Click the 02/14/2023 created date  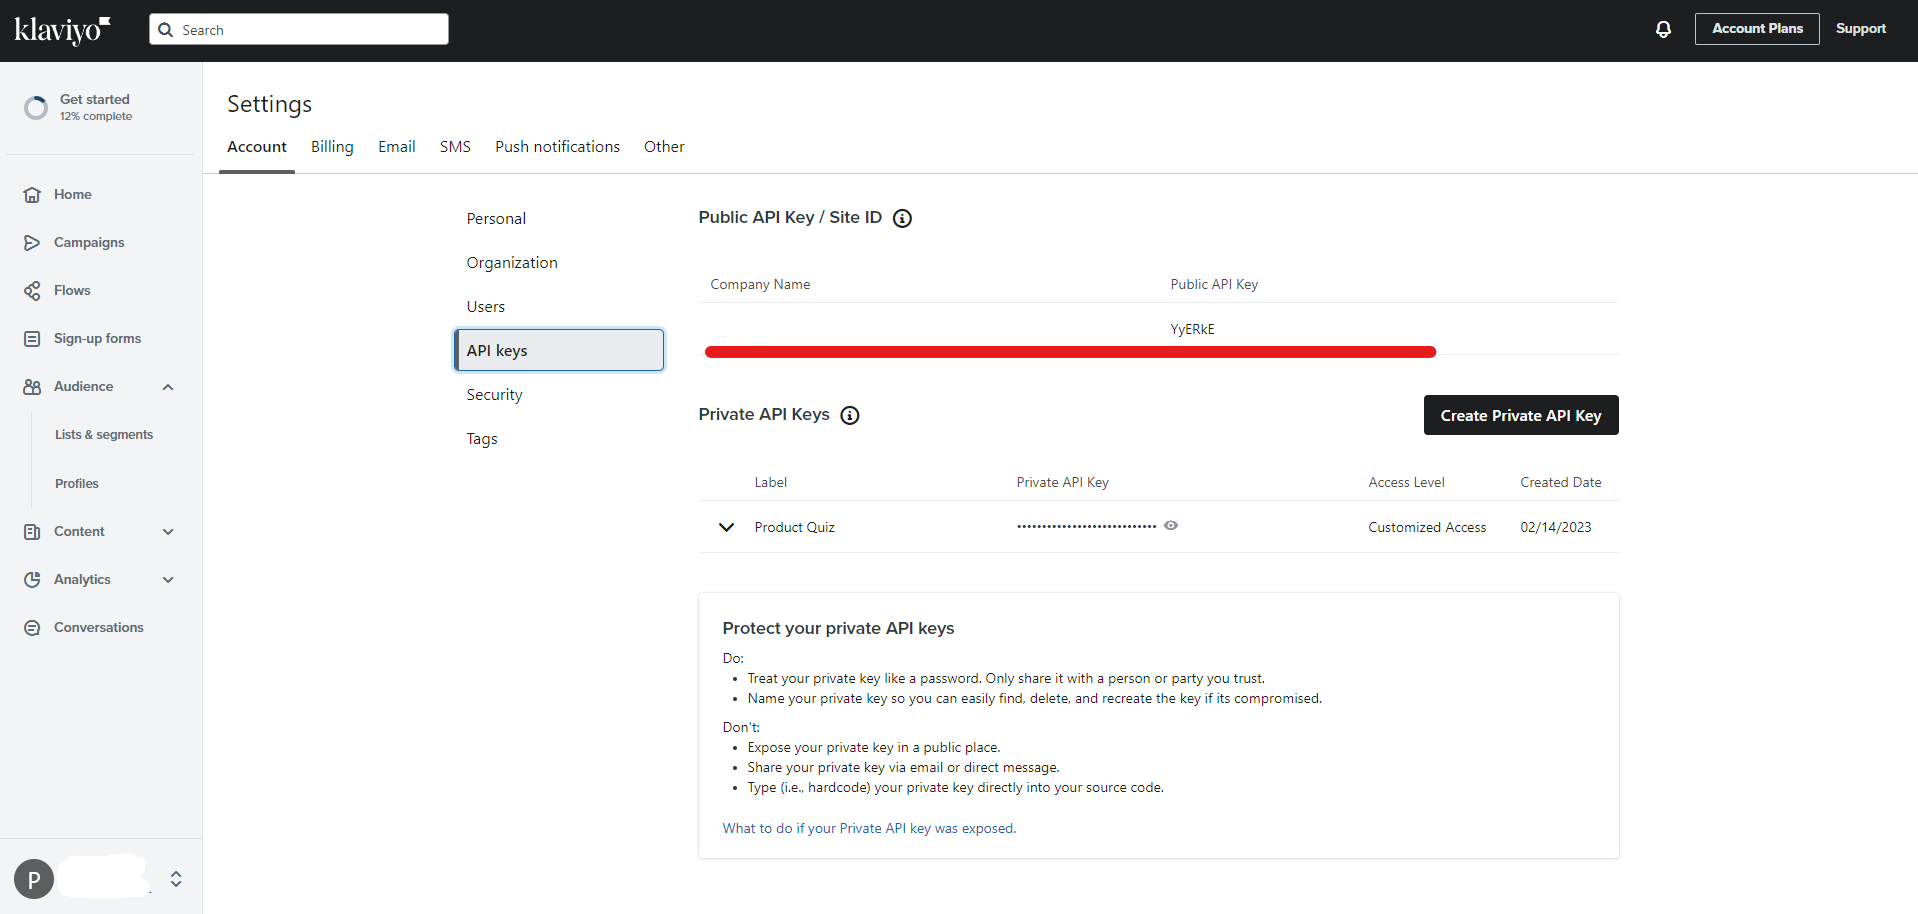1556,528
